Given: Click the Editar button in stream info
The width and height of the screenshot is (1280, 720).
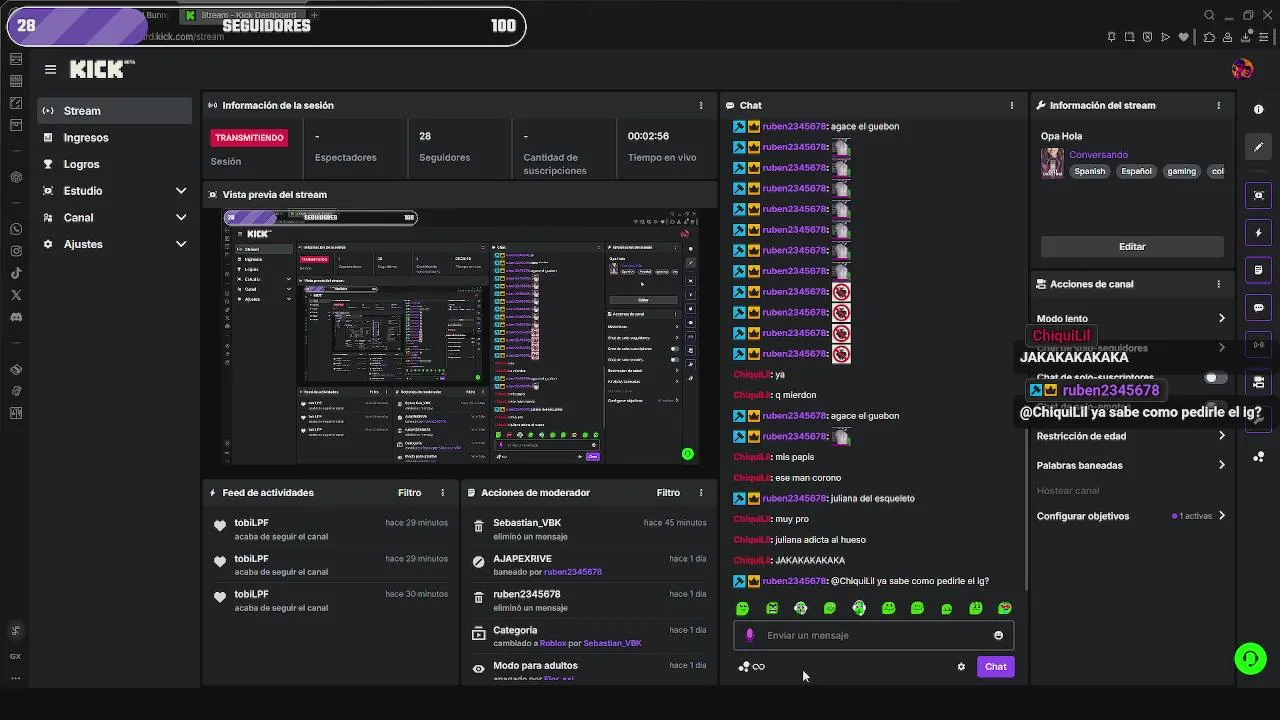Looking at the screenshot, I should click(1132, 246).
